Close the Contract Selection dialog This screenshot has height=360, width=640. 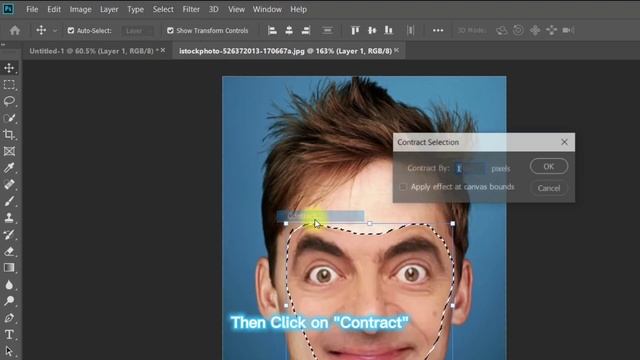tap(564, 142)
